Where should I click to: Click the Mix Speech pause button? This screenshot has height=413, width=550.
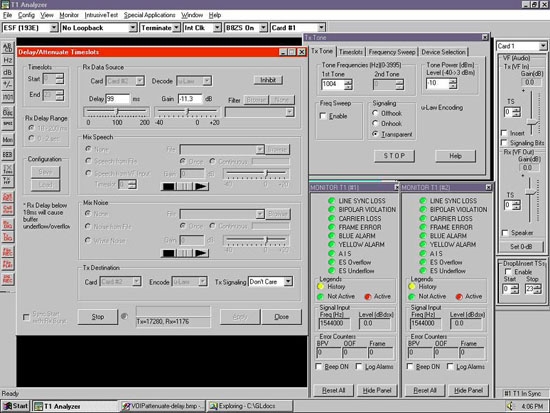(x=185, y=186)
